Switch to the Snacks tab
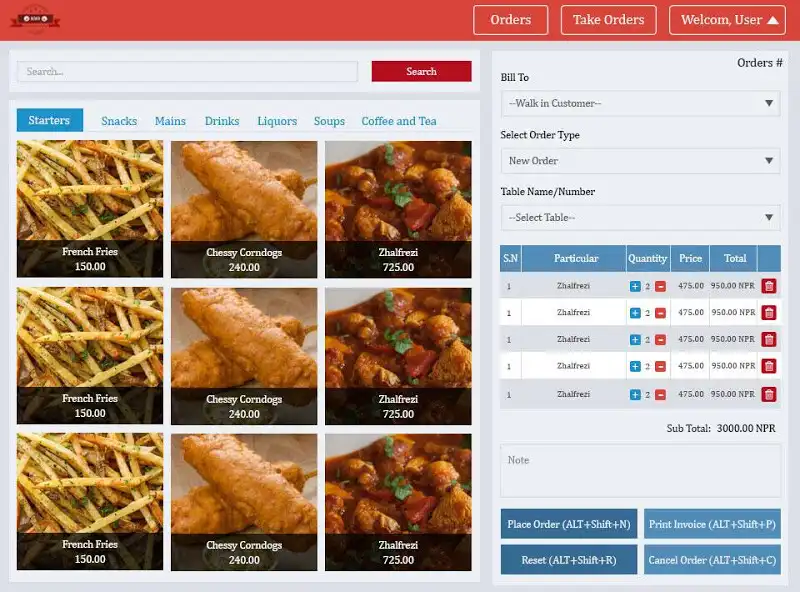800x592 pixels. [119, 121]
